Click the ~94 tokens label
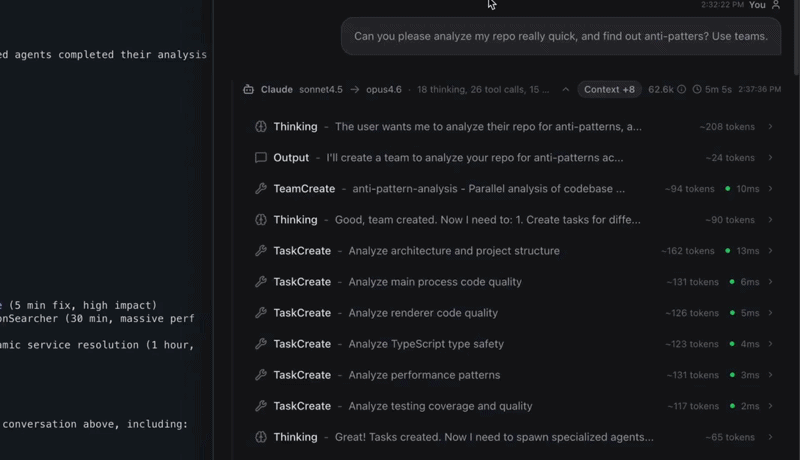 point(689,189)
